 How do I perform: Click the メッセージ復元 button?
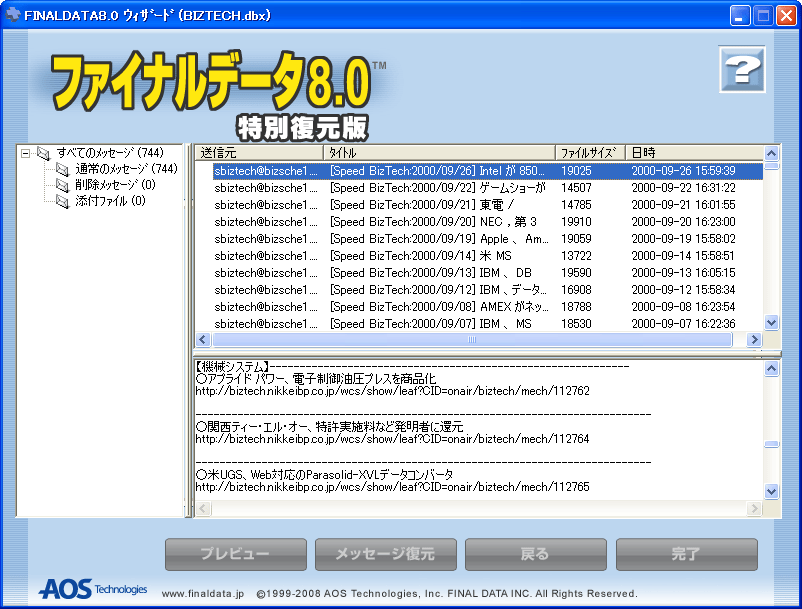[x=386, y=554]
